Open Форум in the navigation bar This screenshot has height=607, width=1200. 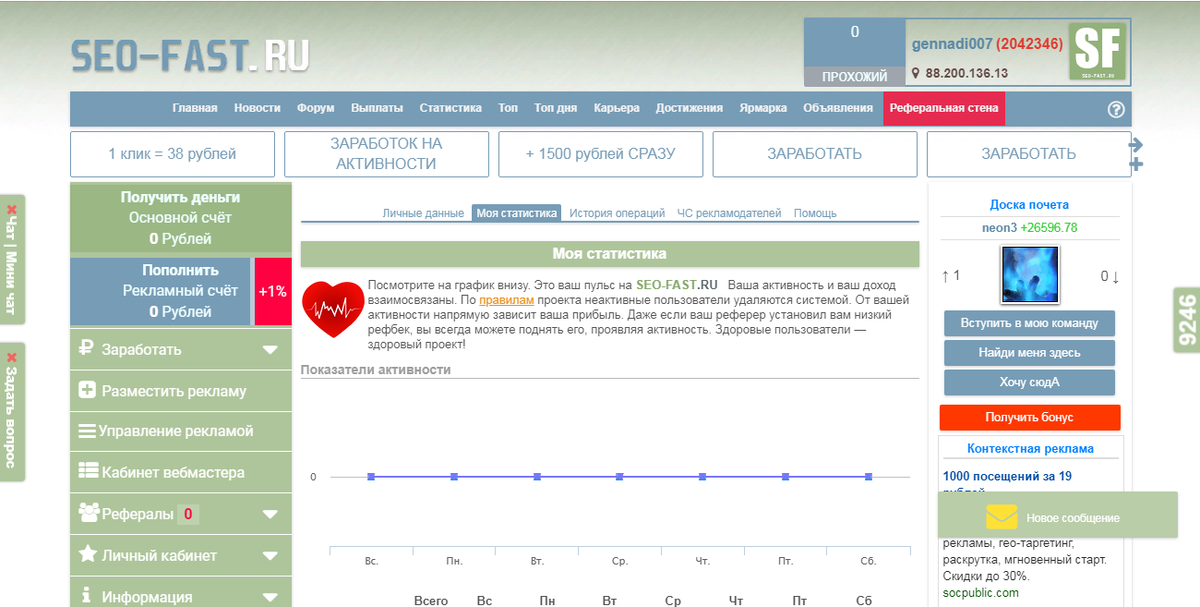coord(316,108)
